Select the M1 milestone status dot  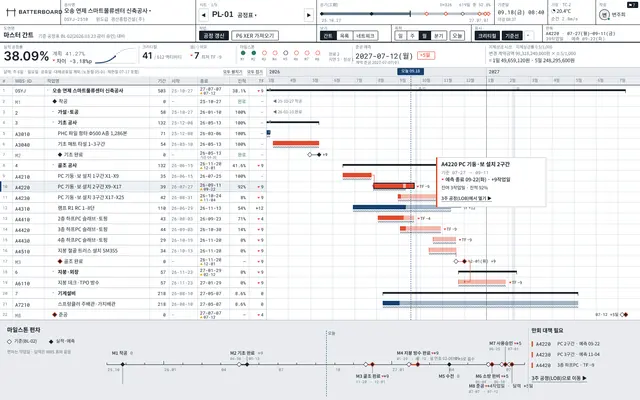click(243, 53)
